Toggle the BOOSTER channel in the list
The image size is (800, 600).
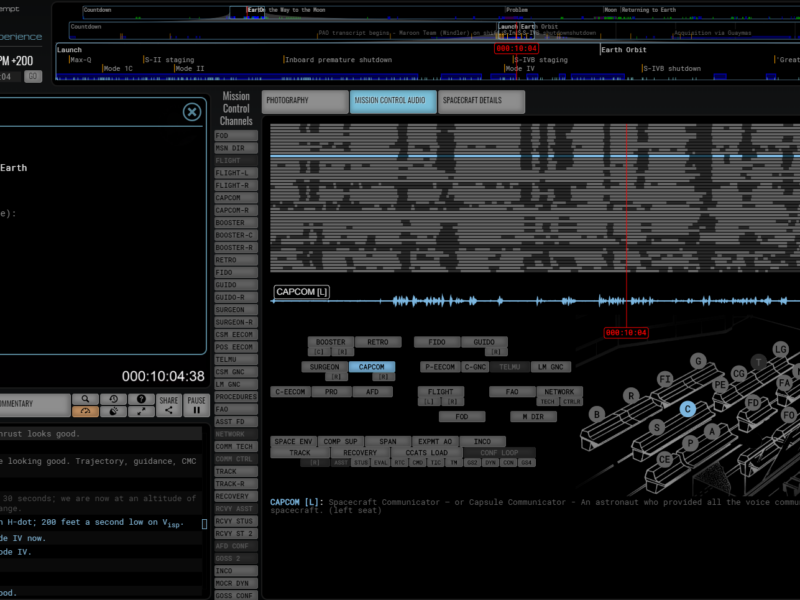tap(236, 223)
